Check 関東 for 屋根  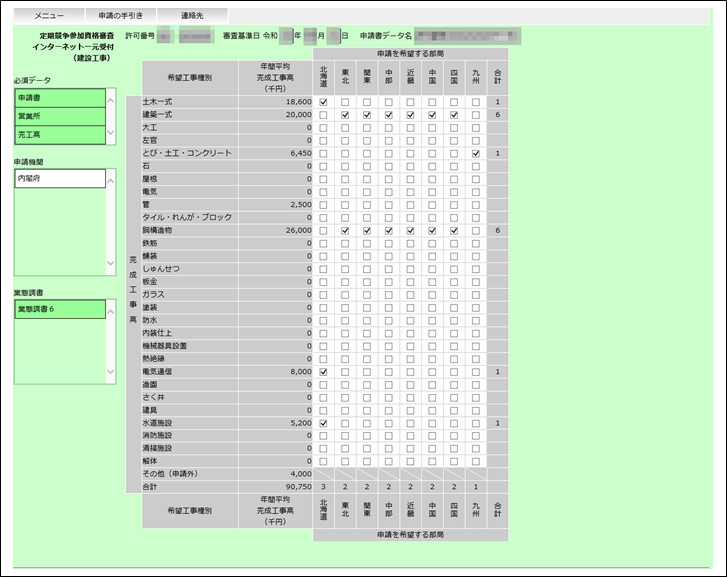[367, 179]
